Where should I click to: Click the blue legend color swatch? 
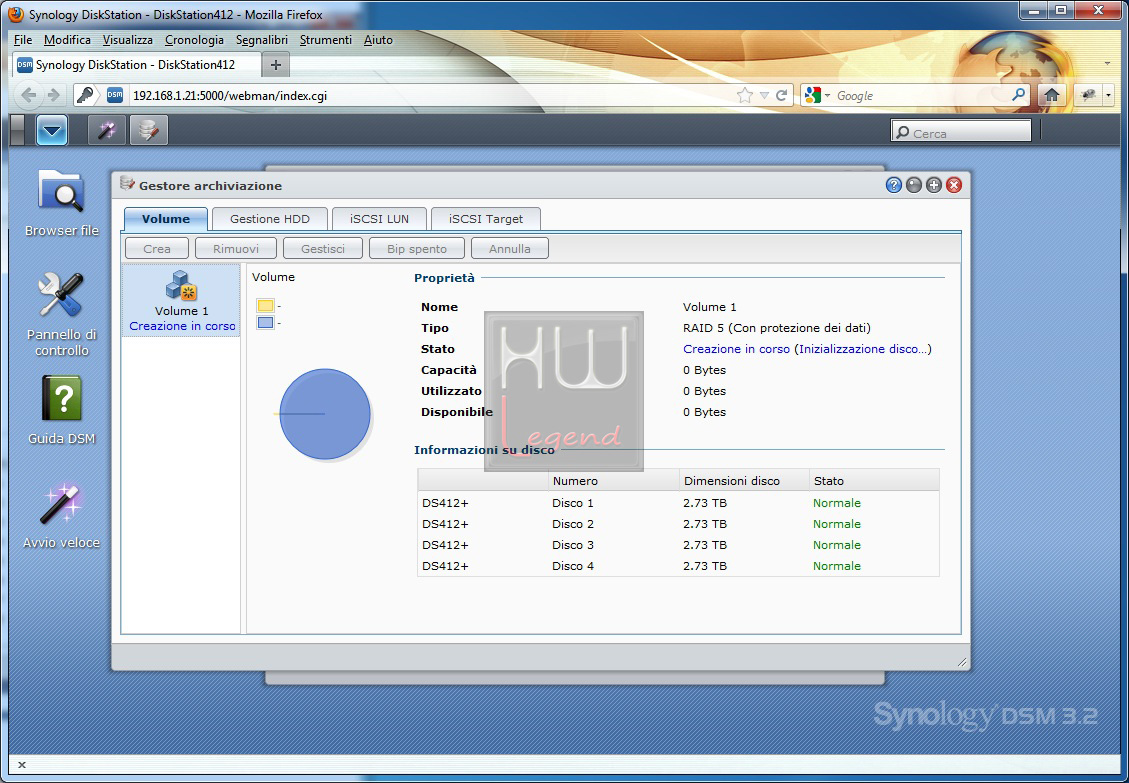[x=266, y=323]
